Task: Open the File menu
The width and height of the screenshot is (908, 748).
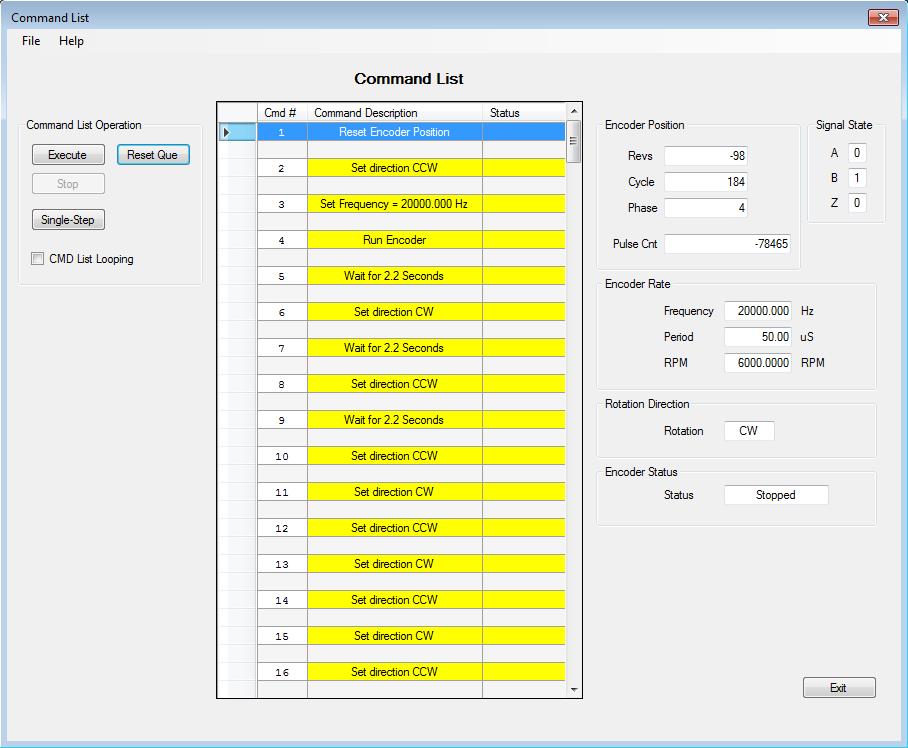Action: (x=31, y=41)
